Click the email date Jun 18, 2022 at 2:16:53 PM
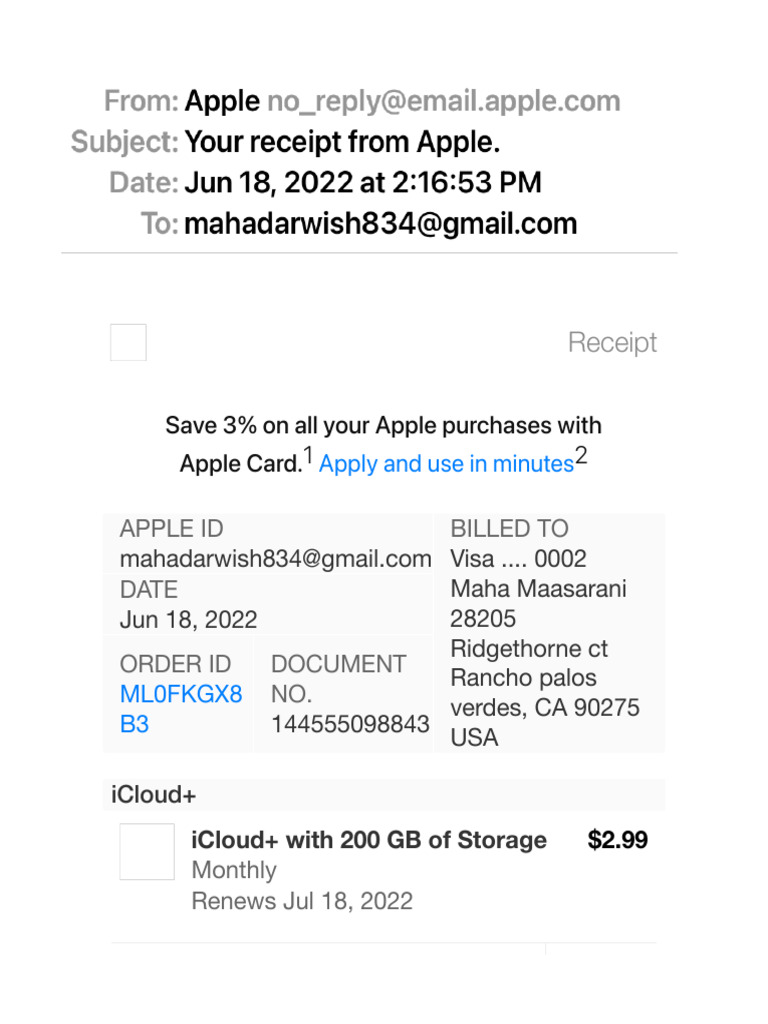Image resolution: width=768 pixels, height=1024 pixels. 363,182
